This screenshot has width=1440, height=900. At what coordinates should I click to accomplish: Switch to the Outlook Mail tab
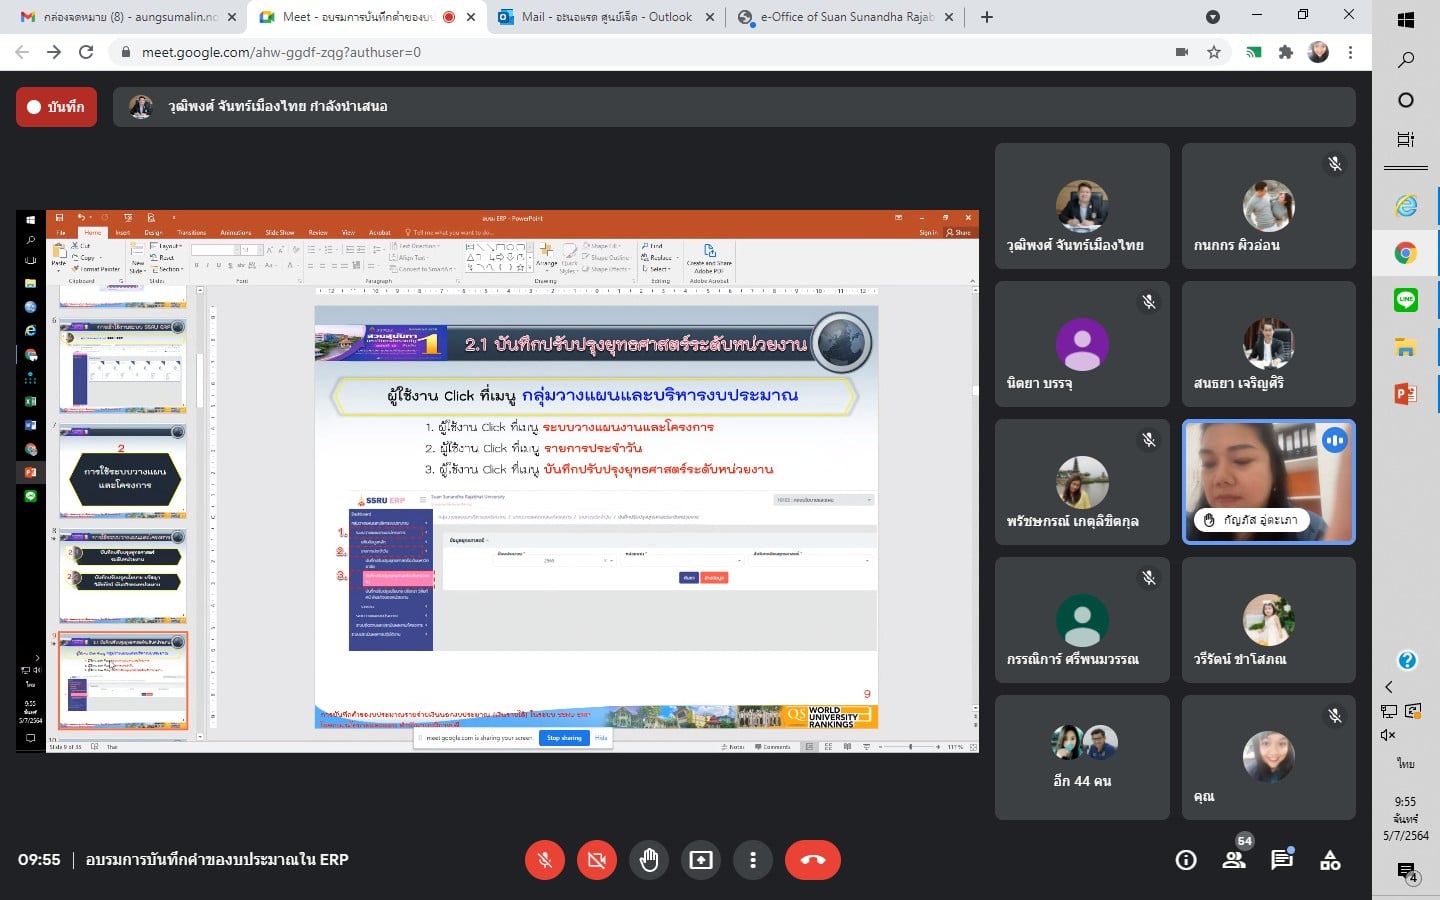click(x=606, y=17)
